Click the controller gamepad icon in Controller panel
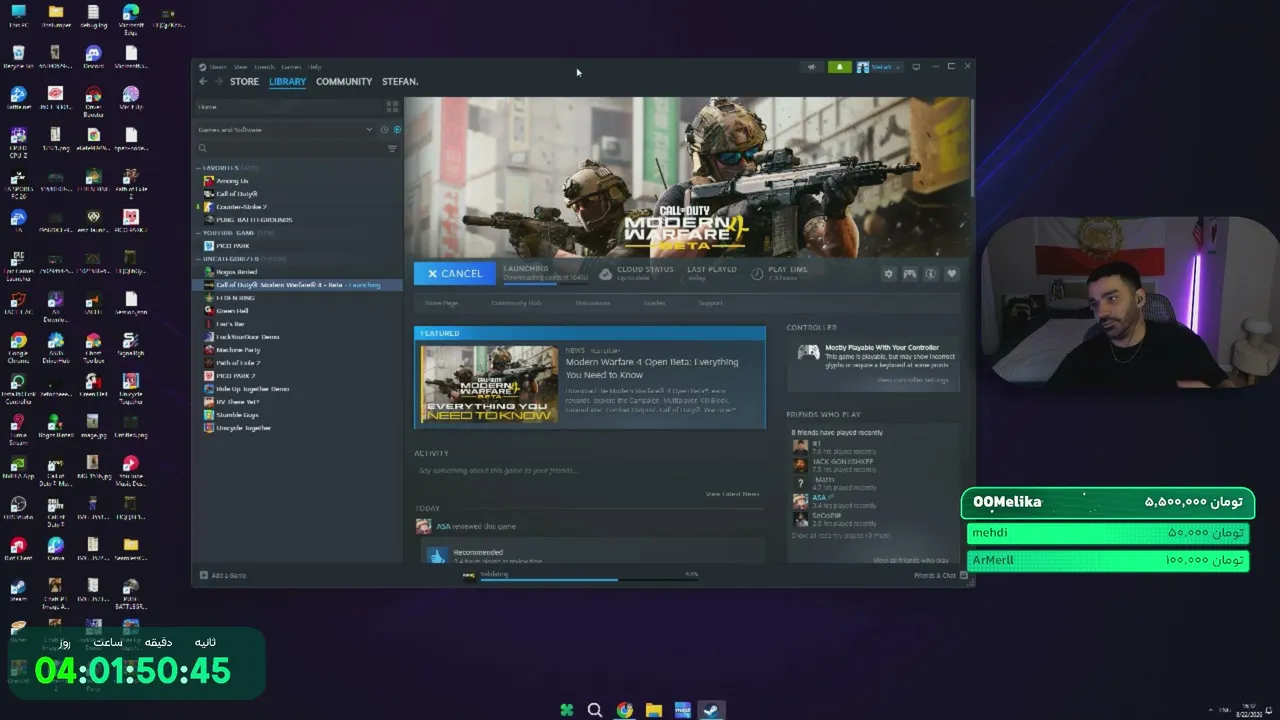Viewport: 1280px width, 720px height. click(808, 352)
